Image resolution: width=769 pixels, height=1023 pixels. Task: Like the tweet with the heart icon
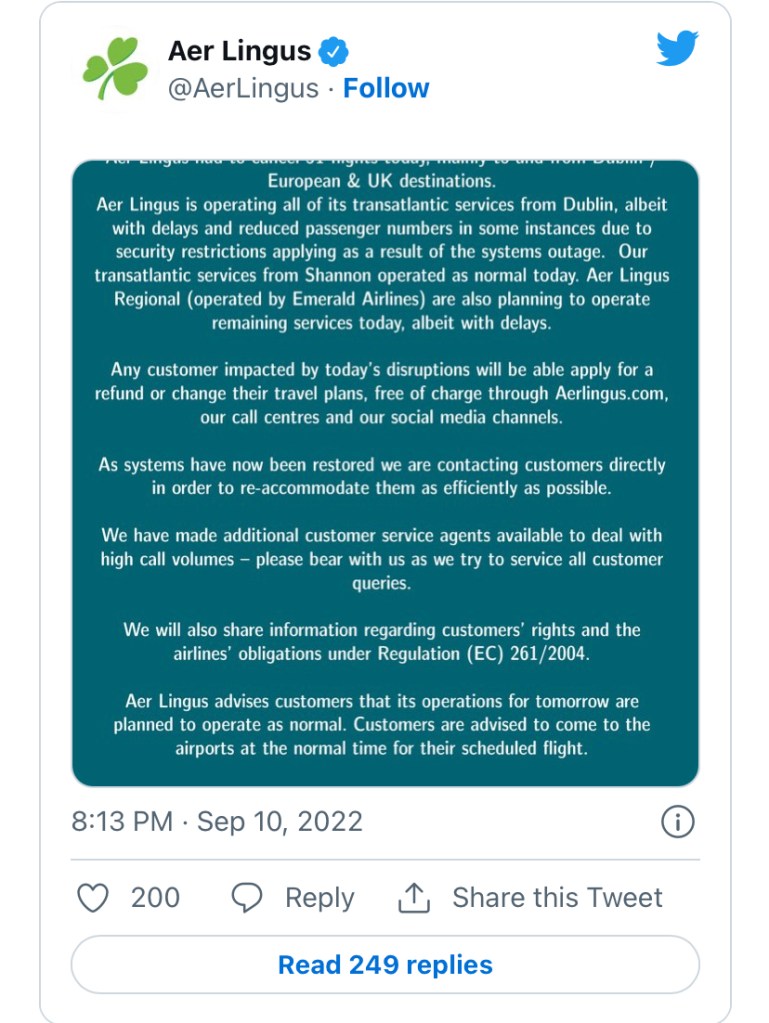point(93,898)
